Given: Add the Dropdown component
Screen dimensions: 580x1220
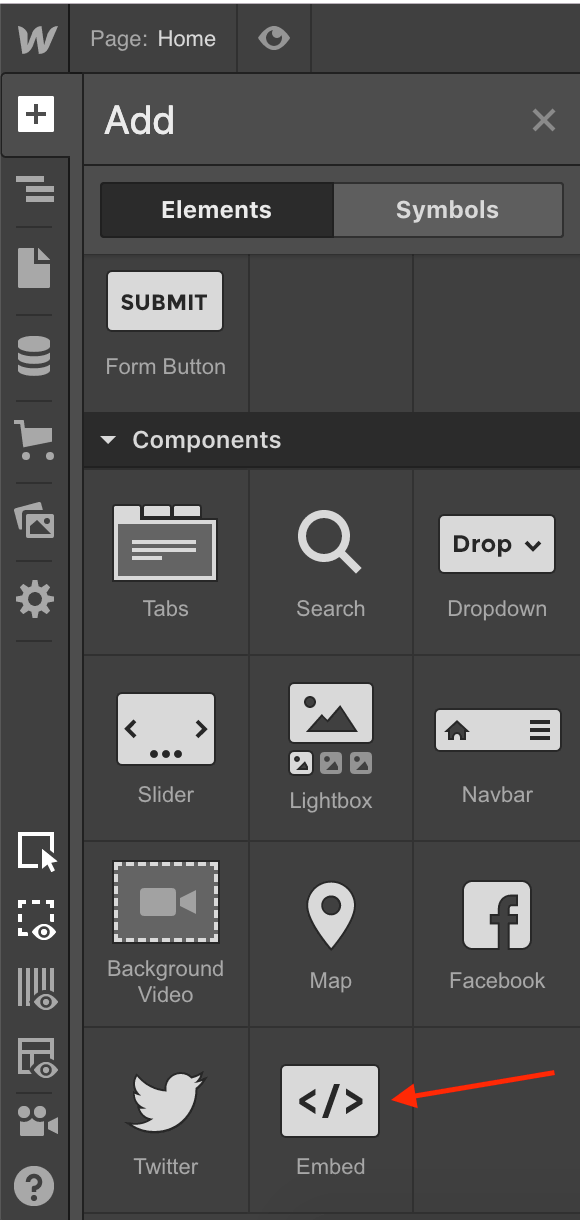Looking at the screenshot, I should click(496, 544).
